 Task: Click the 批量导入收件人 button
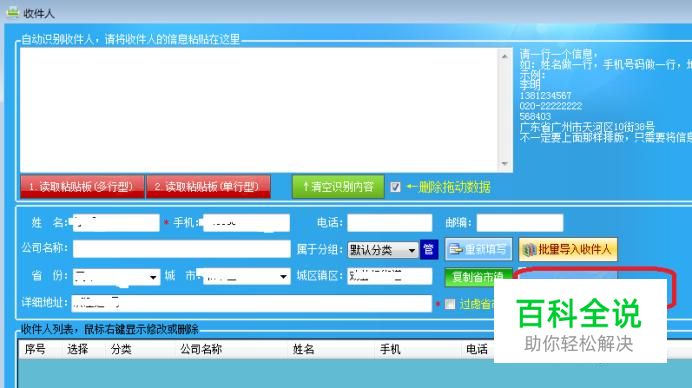(x=568, y=249)
